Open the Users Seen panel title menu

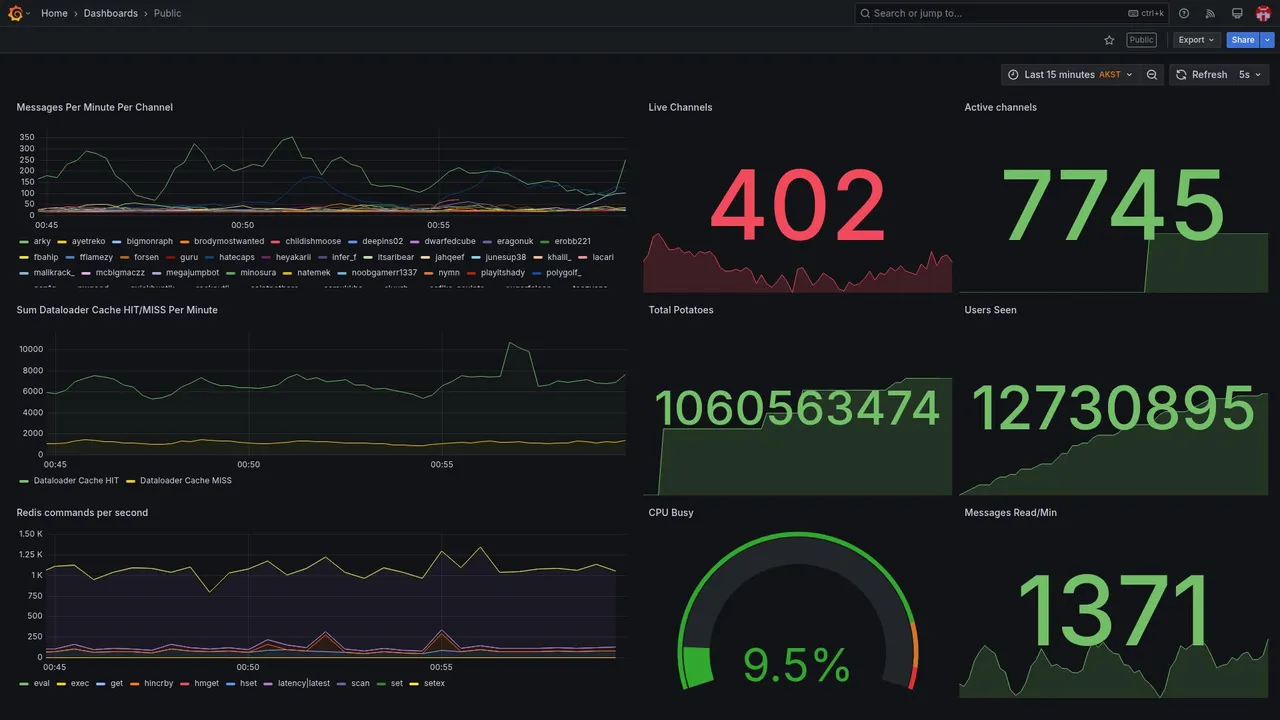pos(990,310)
